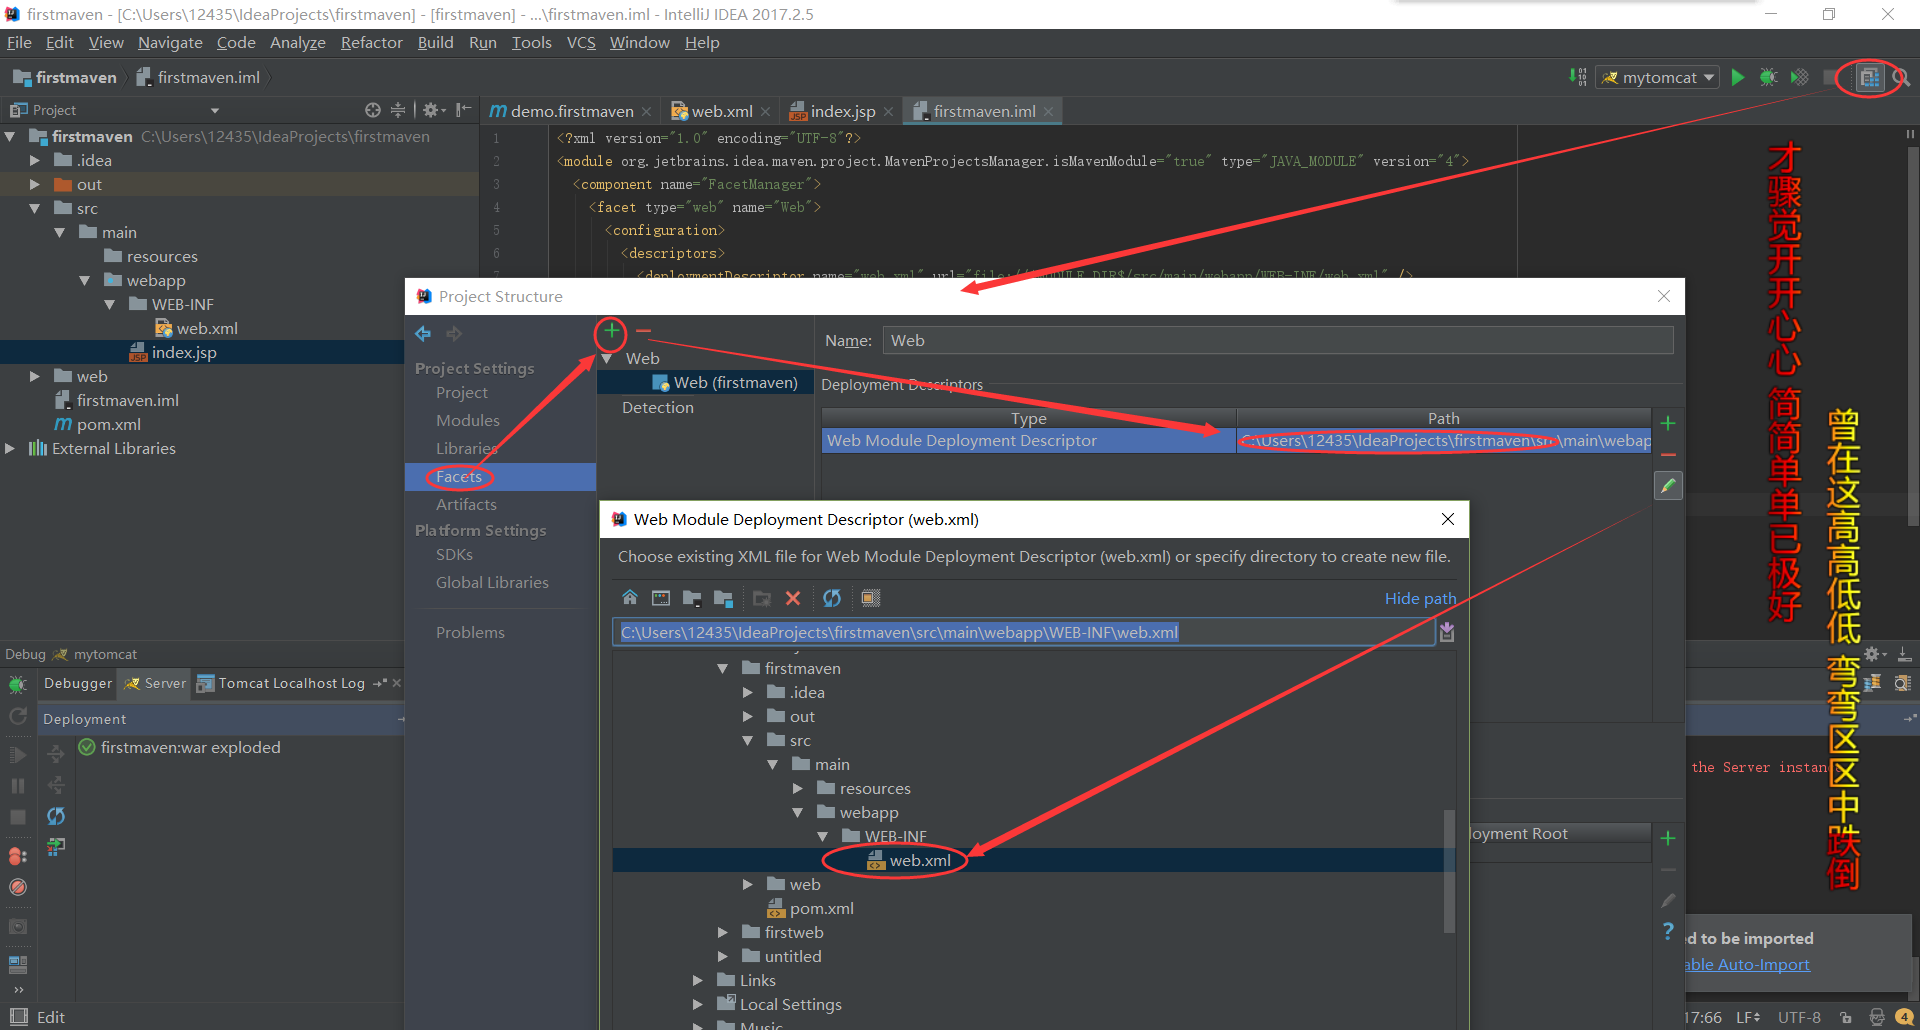The height and width of the screenshot is (1030, 1920).
Task: Click scroll from source target icon
Action: 373,110
